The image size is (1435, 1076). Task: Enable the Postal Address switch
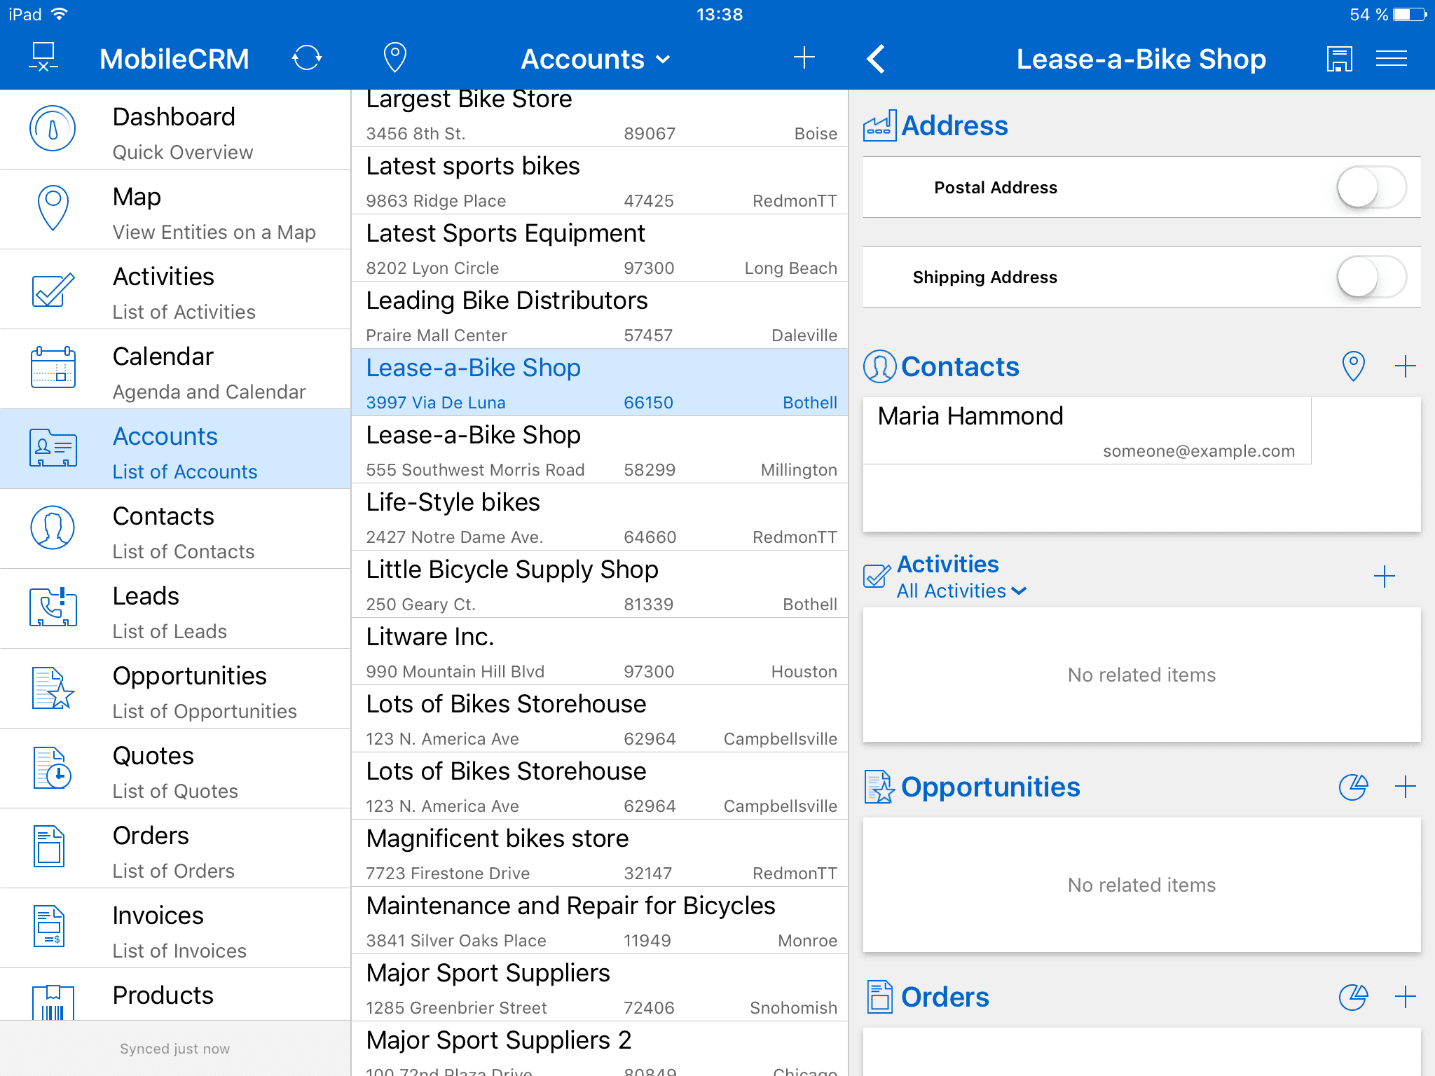point(1371,187)
